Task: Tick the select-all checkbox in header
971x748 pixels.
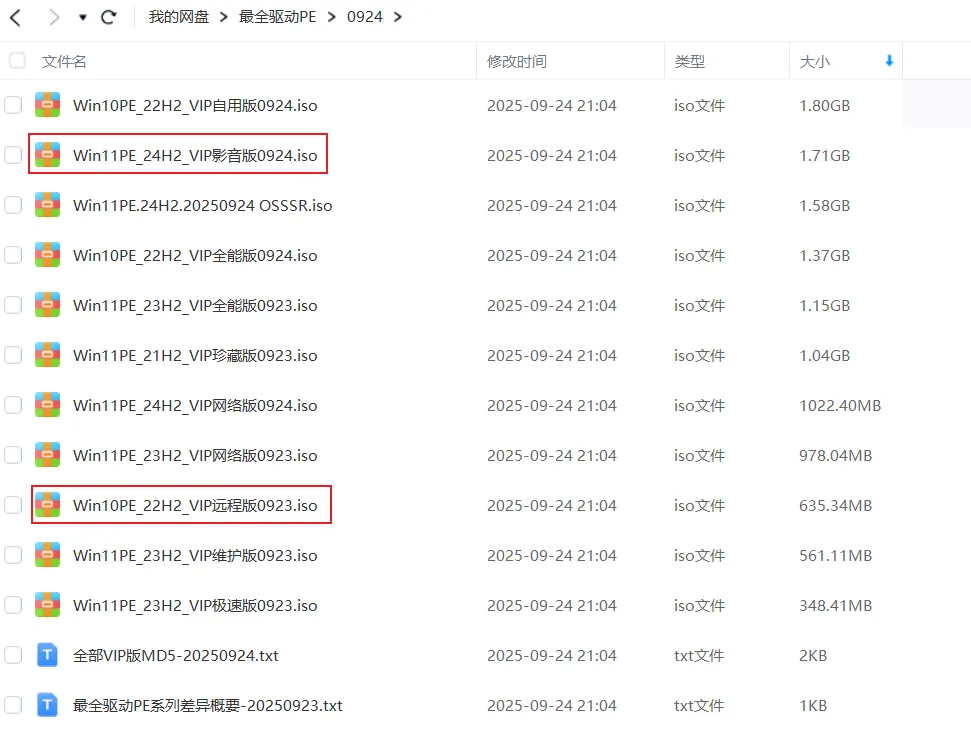Action: point(17,61)
